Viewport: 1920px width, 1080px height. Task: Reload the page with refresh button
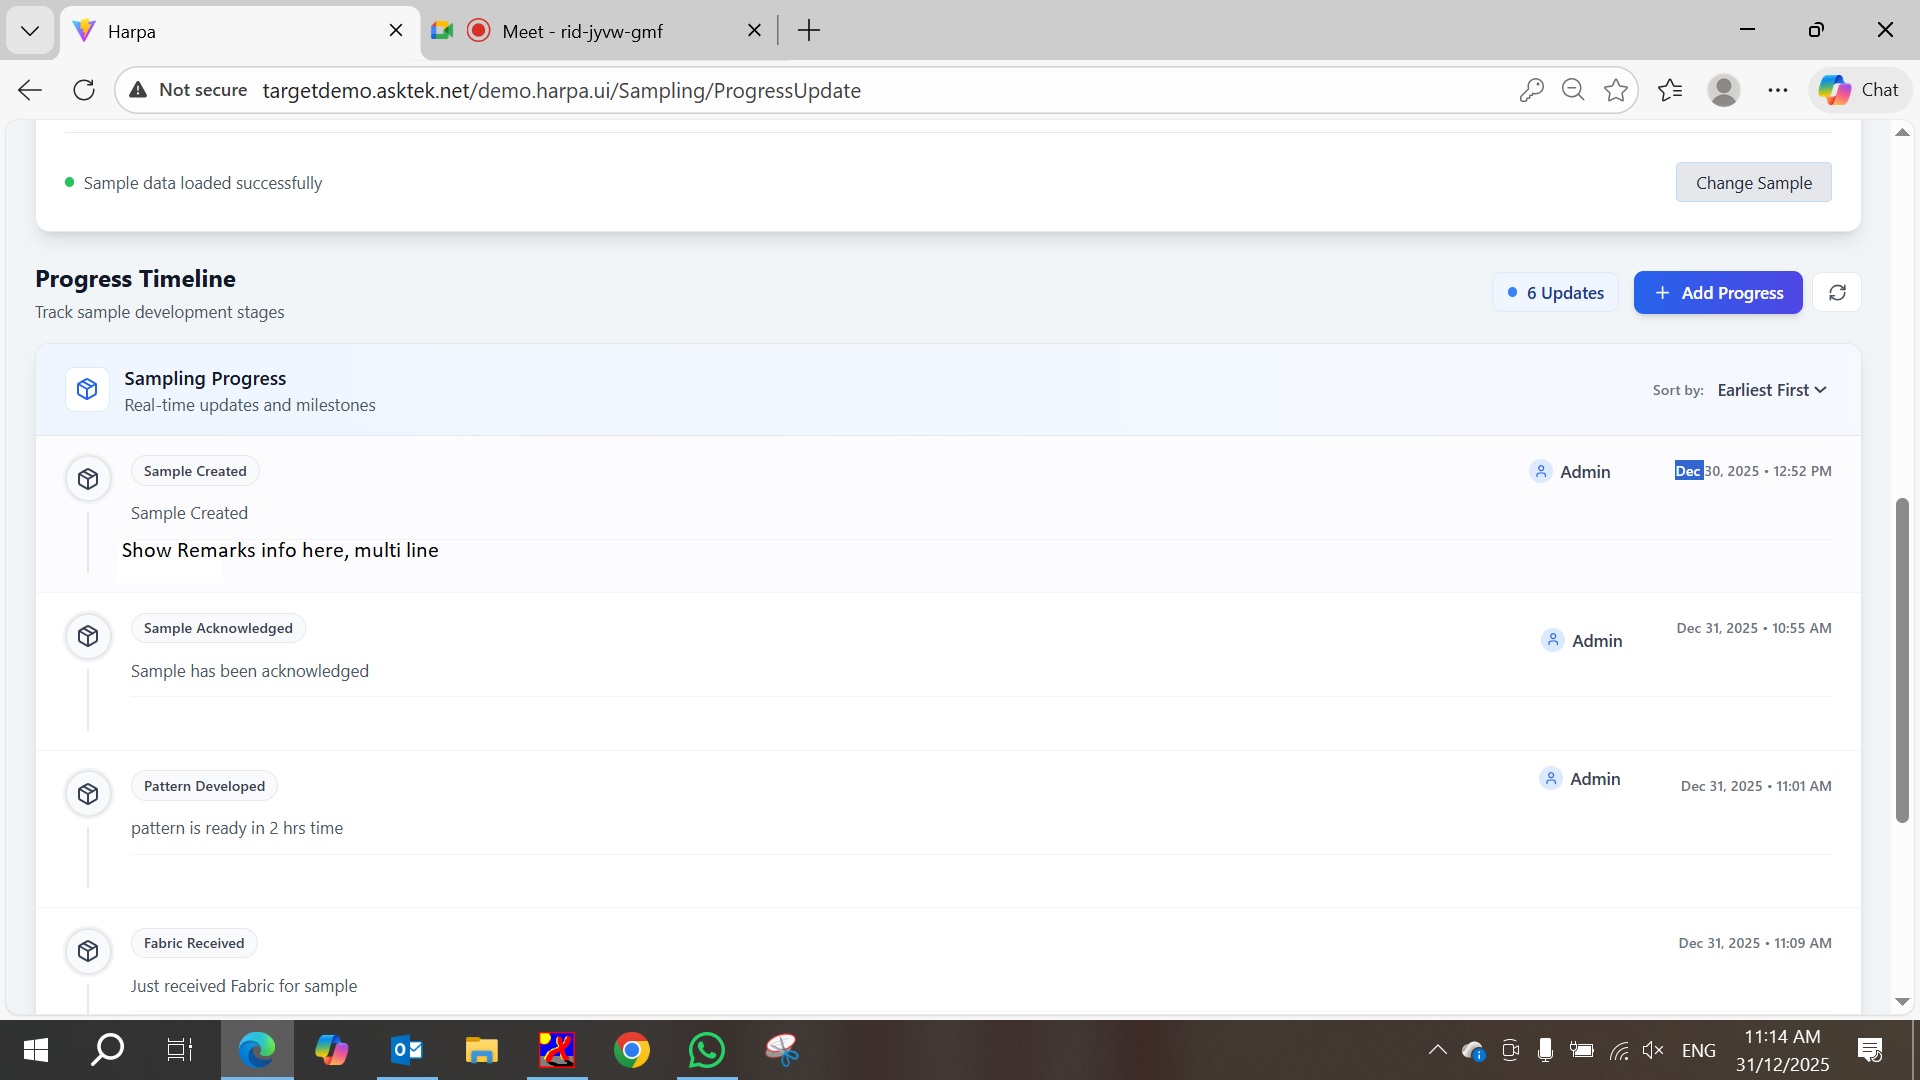pyautogui.click(x=84, y=91)
